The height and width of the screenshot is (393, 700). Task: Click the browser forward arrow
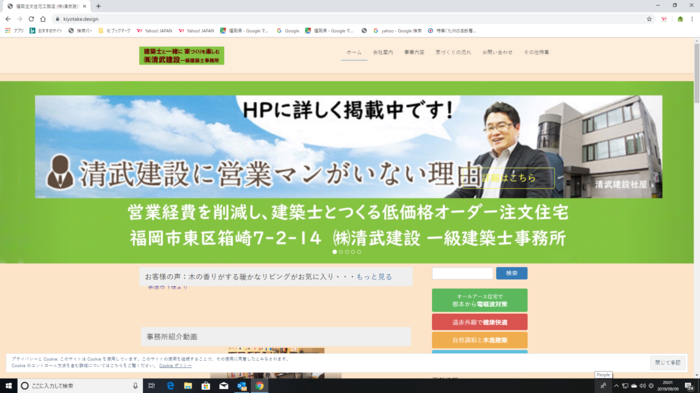[20, 19]
